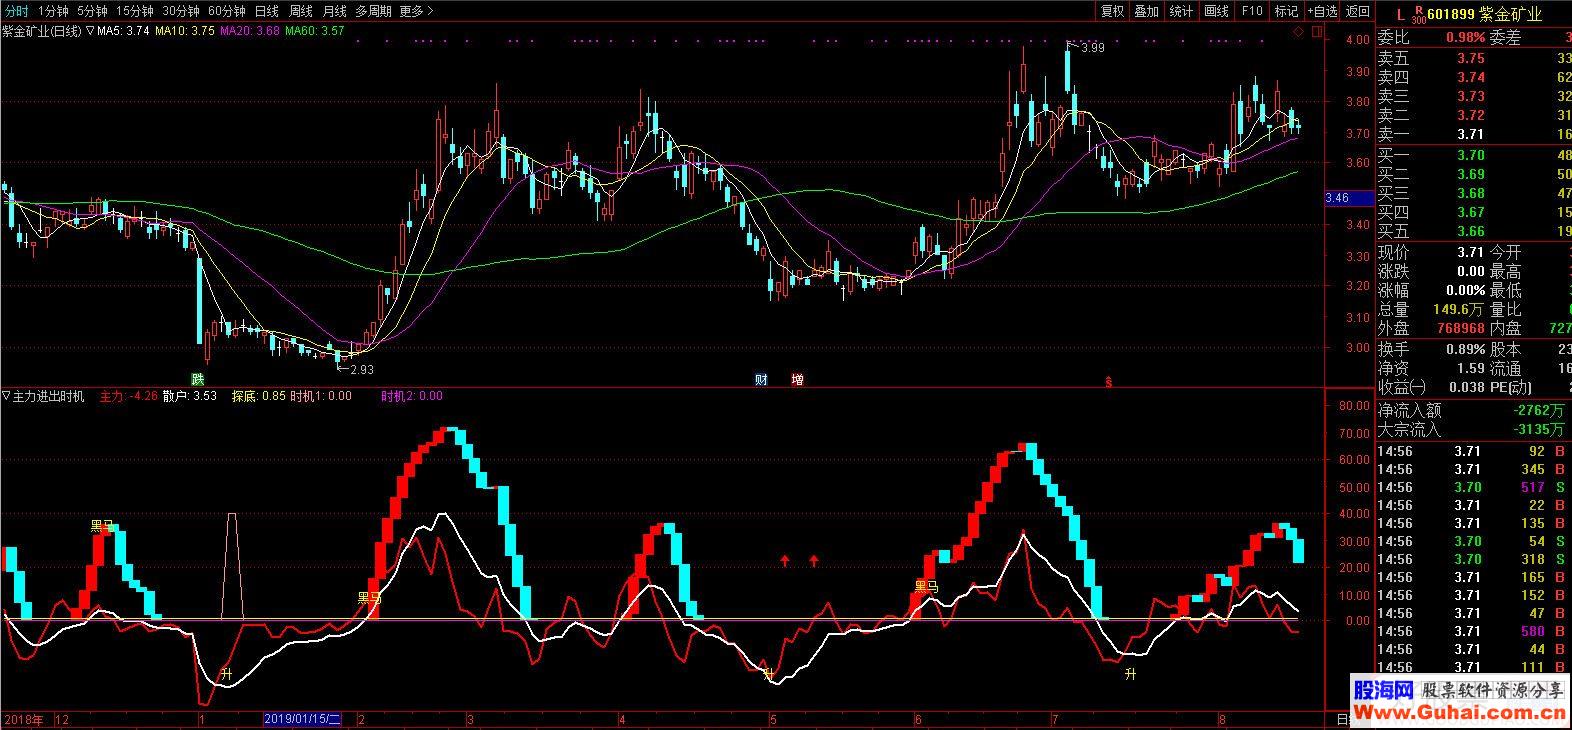Switch to the 月线 monthly chart

click(x=334, y=11)
